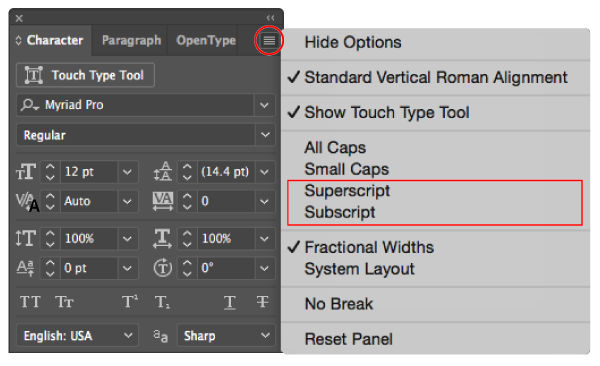The height and width of the screenshot is (366, 600).
Task: Toggle the Strikethrough T icon
Action: [262, 302]
